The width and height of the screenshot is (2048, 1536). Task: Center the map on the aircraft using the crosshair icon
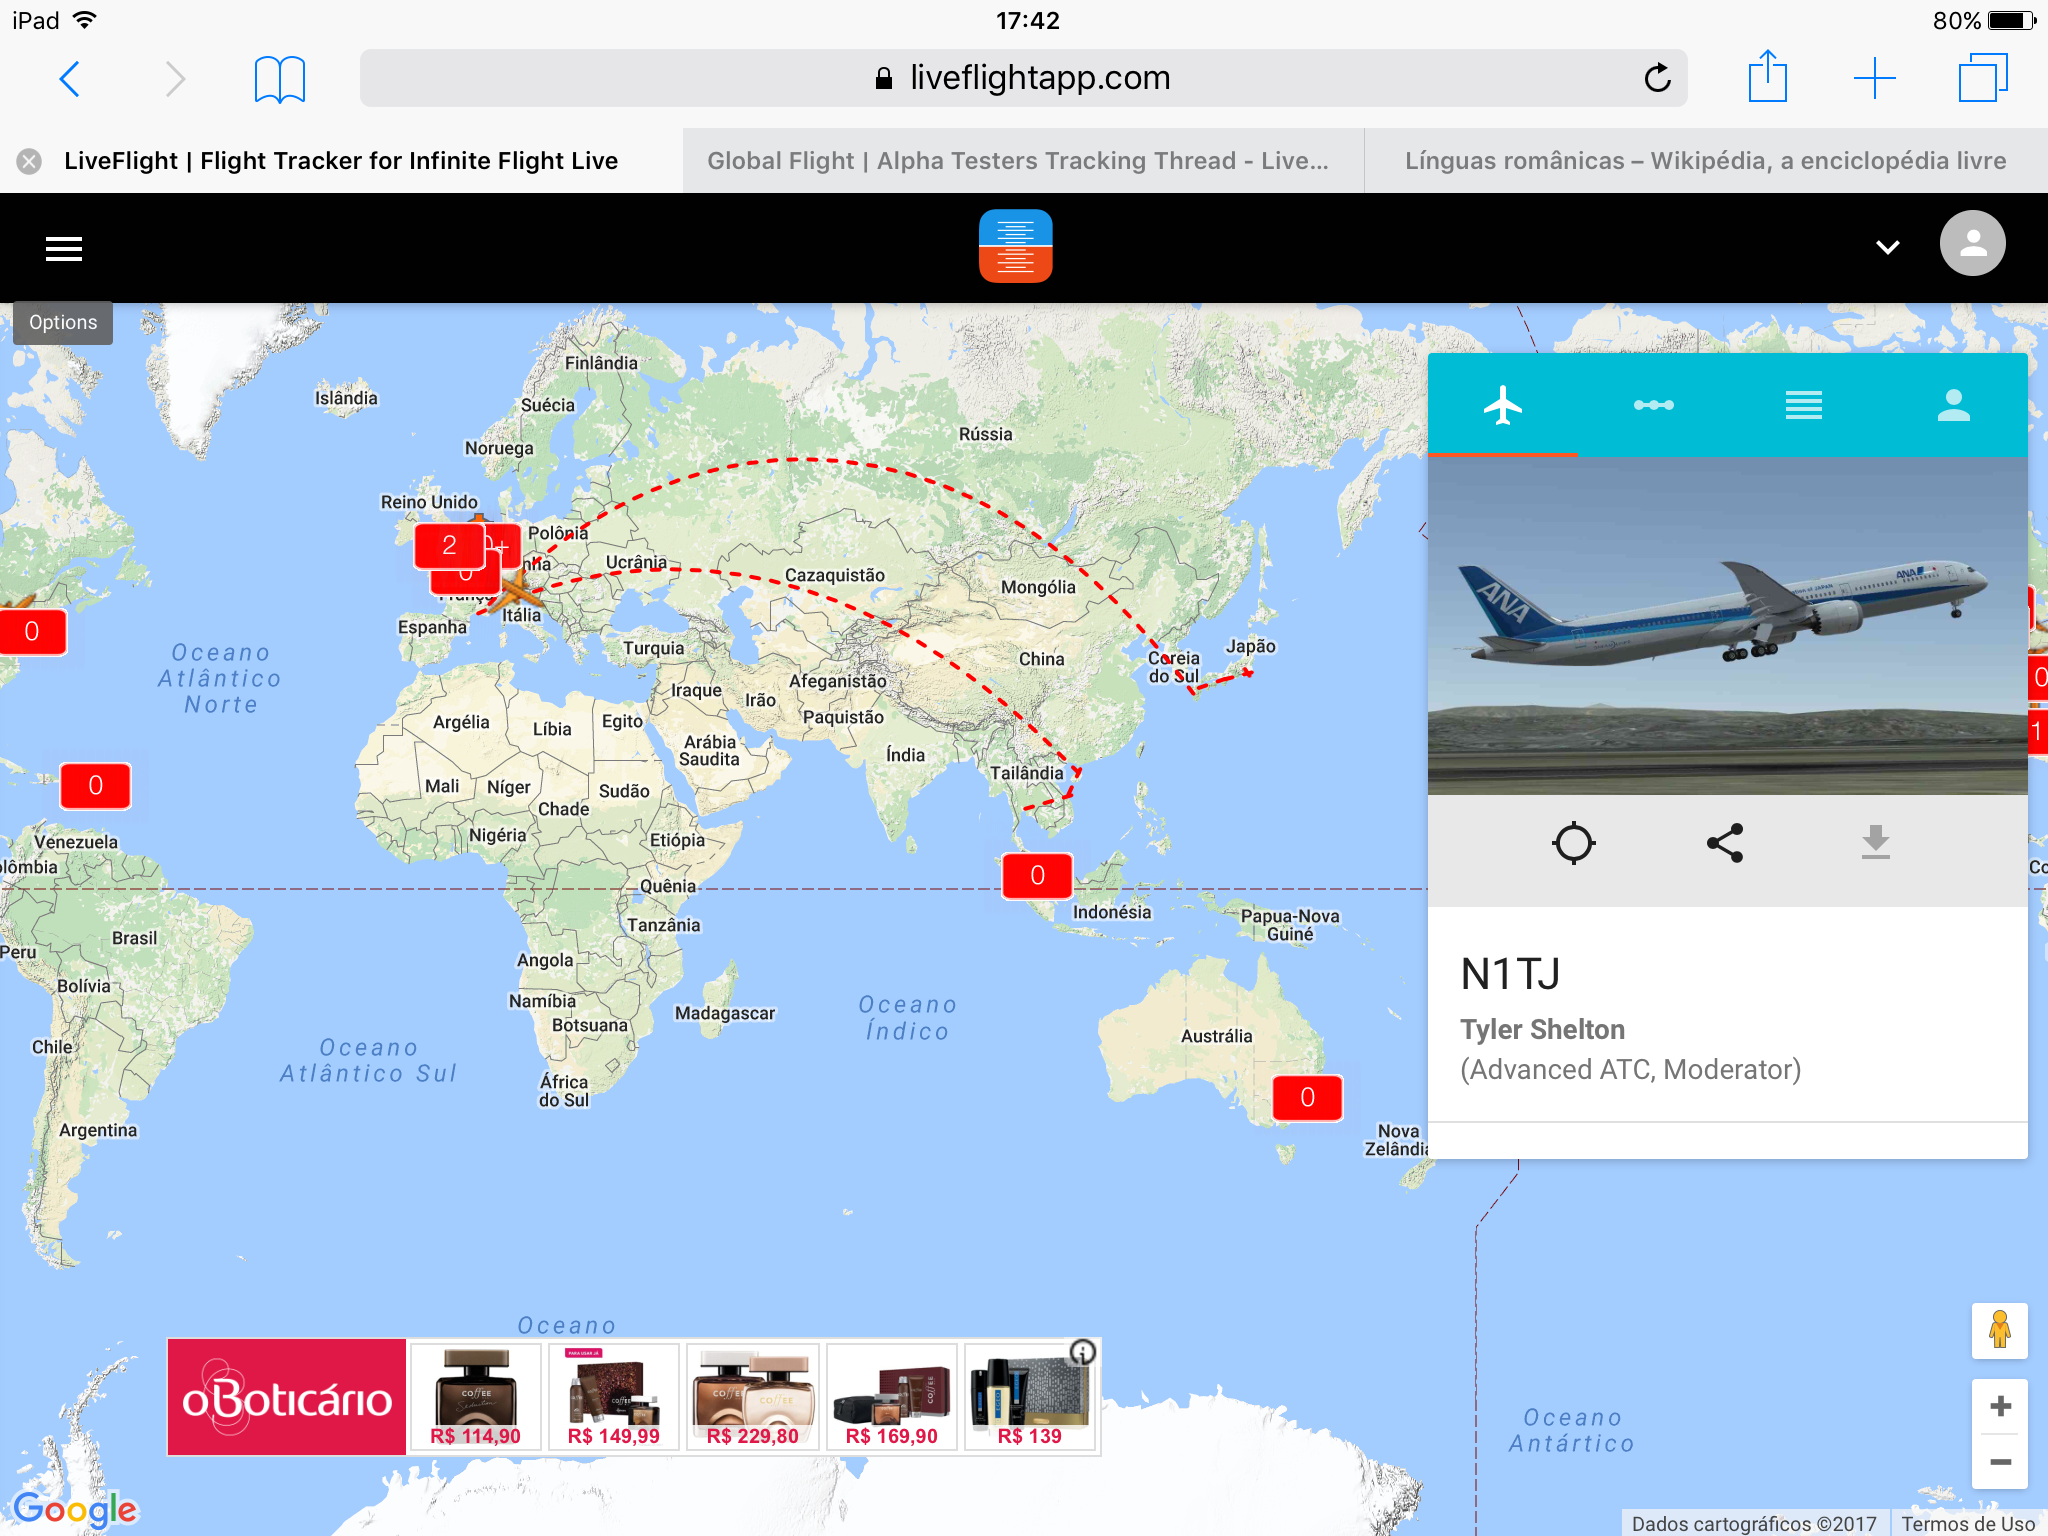pos(1574,843)
